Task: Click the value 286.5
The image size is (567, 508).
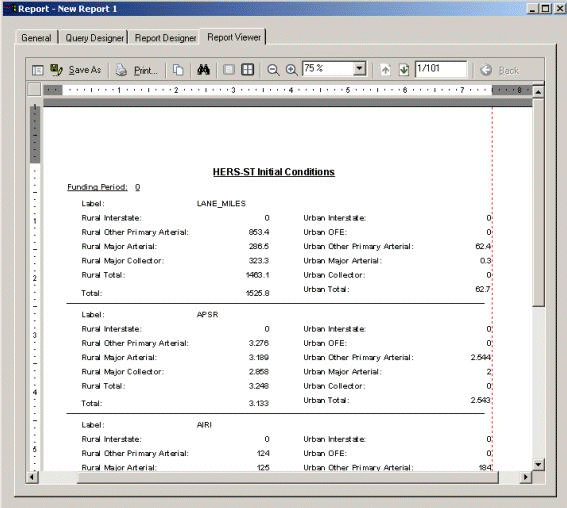Action: pos(259,246)
